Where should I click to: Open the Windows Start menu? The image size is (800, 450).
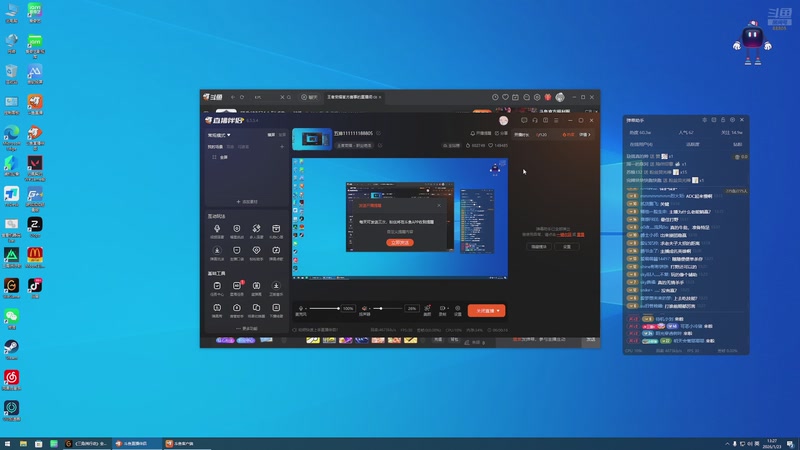pyautogui.click(x=7, y=444)
